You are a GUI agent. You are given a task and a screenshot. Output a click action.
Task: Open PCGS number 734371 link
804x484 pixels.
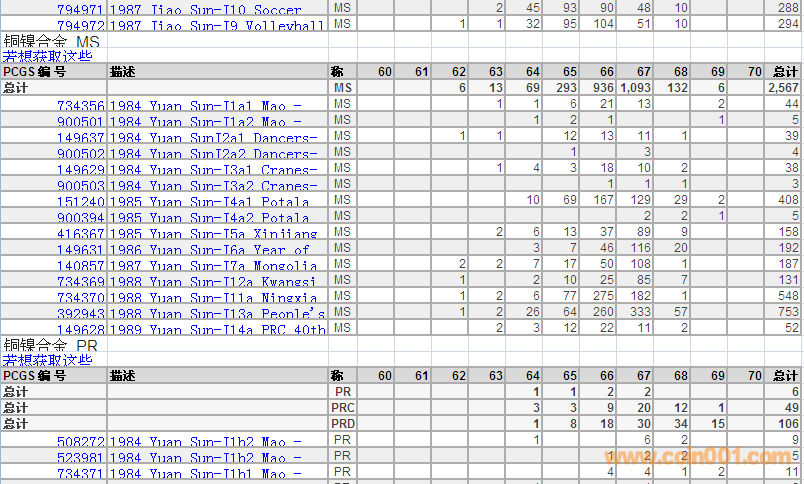(x=80, y=473)
